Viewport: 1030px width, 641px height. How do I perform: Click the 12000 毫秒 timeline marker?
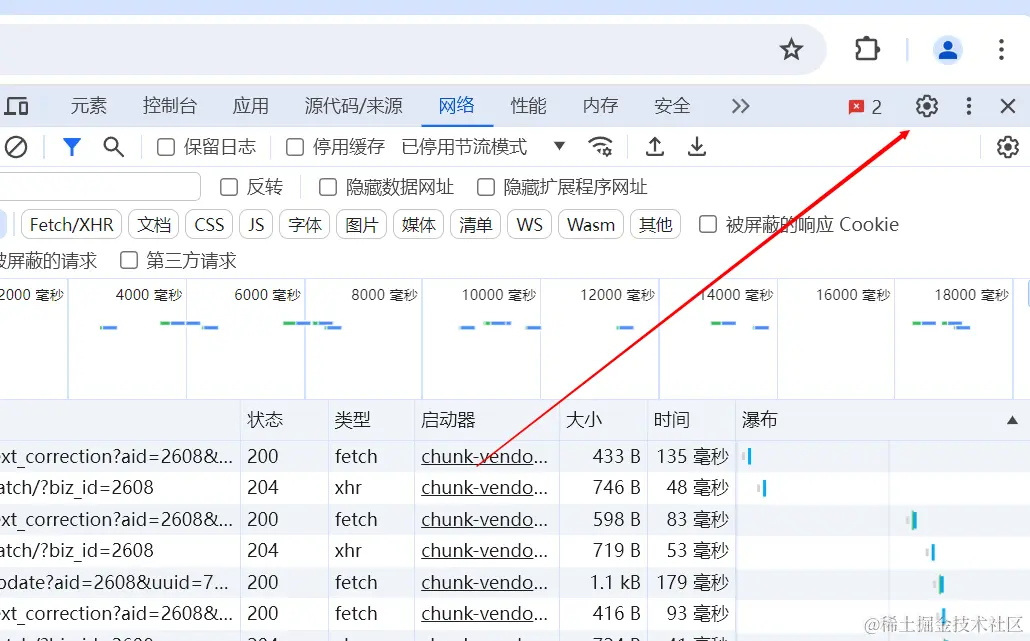coord(617,295)
